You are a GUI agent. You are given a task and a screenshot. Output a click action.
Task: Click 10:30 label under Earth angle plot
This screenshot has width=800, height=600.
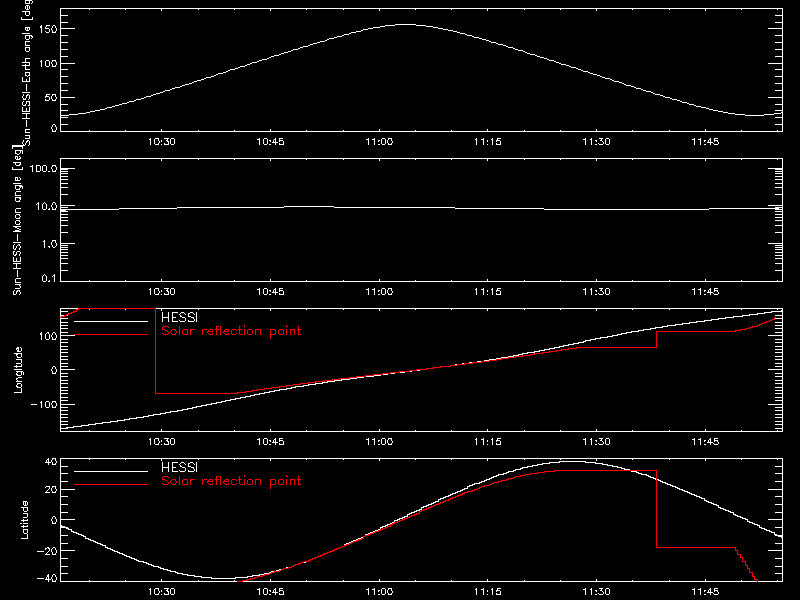coord(161,142)
